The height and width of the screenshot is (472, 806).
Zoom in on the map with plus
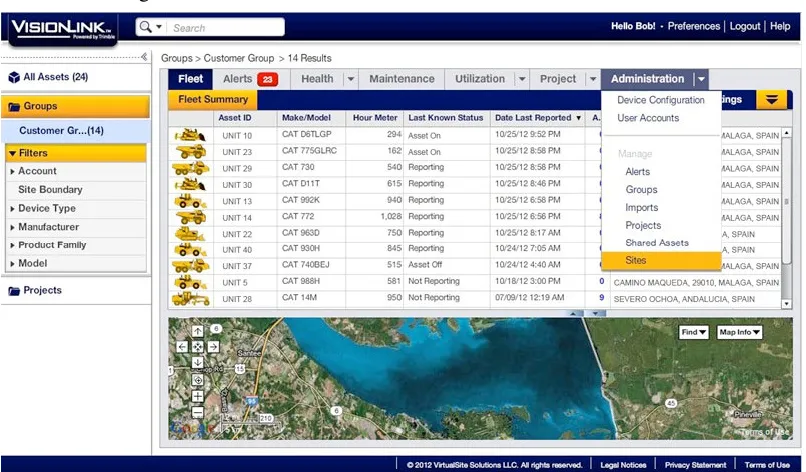click(197, 396)
